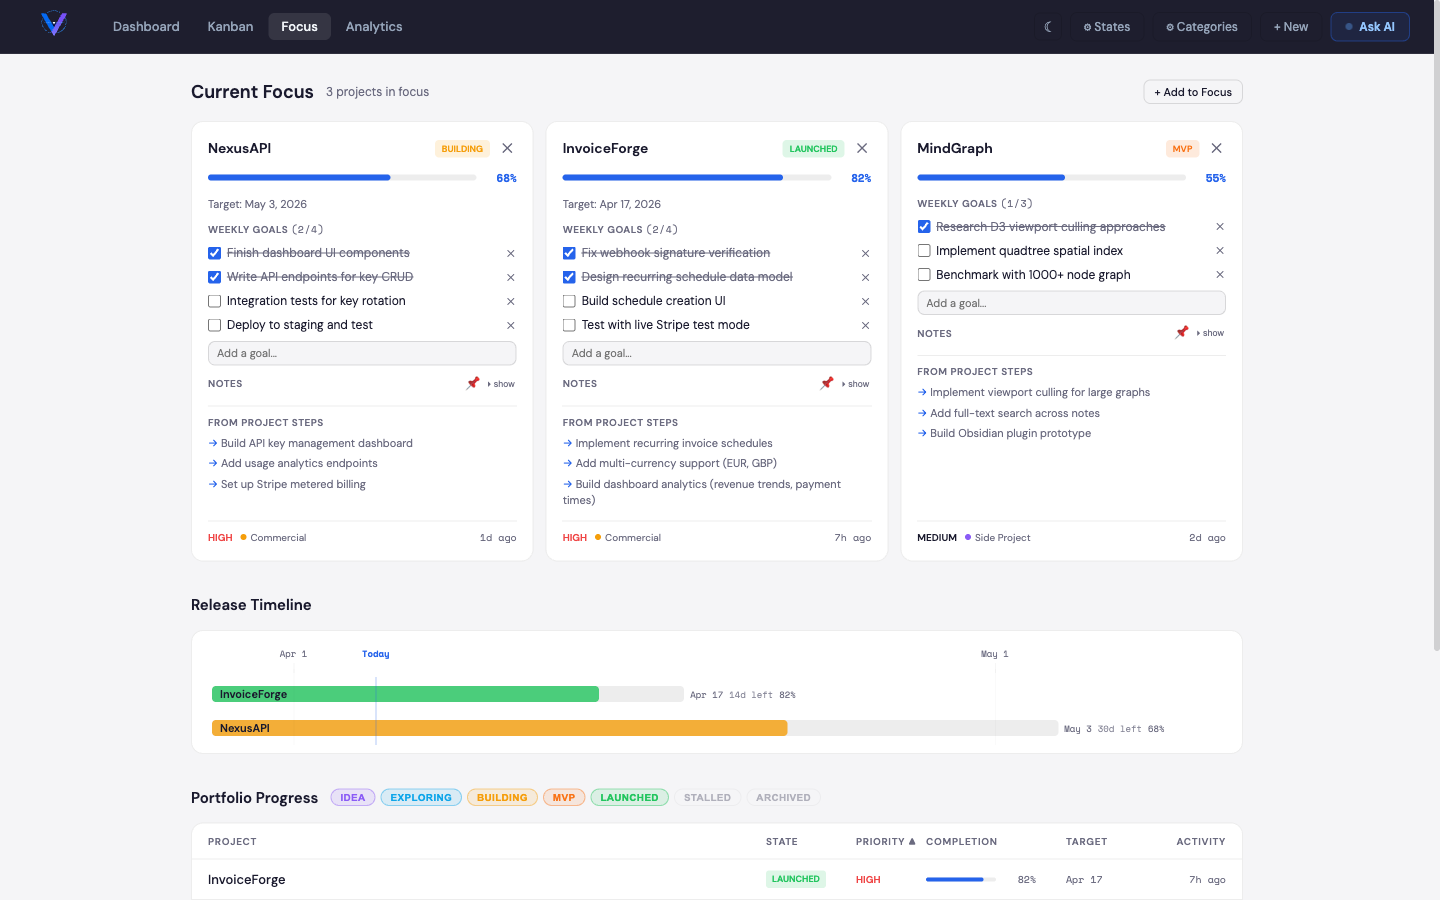Check 'Implement quadtree spatial index' goal

924,251
